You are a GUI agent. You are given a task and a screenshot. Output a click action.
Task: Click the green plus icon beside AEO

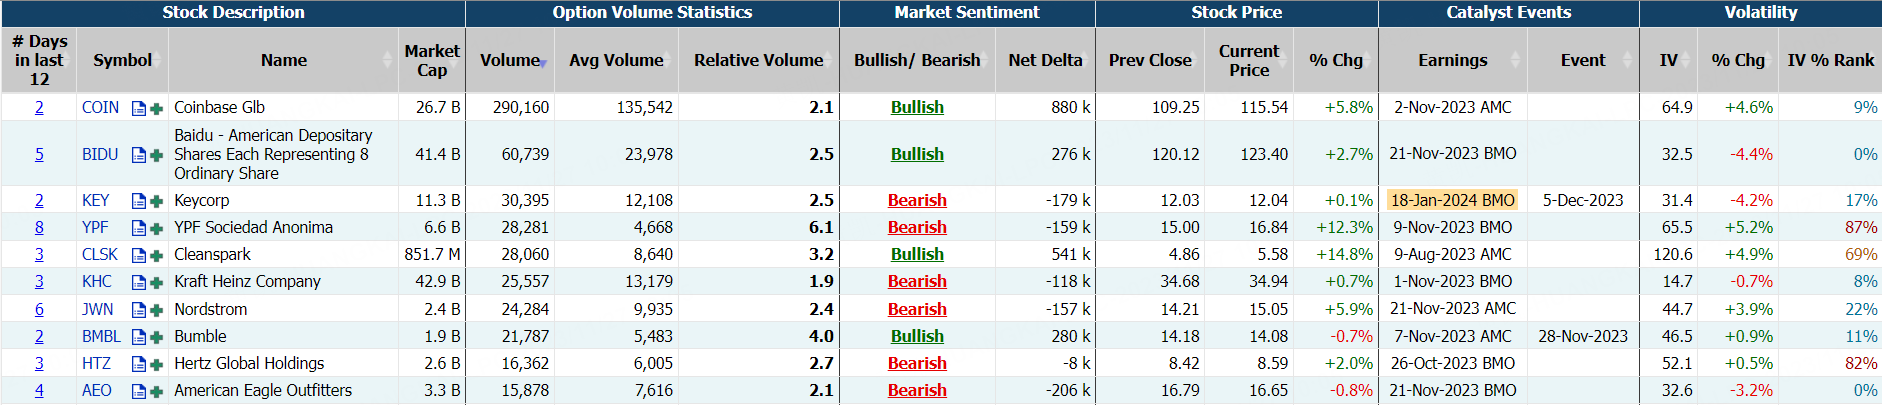tap(156, 392)
